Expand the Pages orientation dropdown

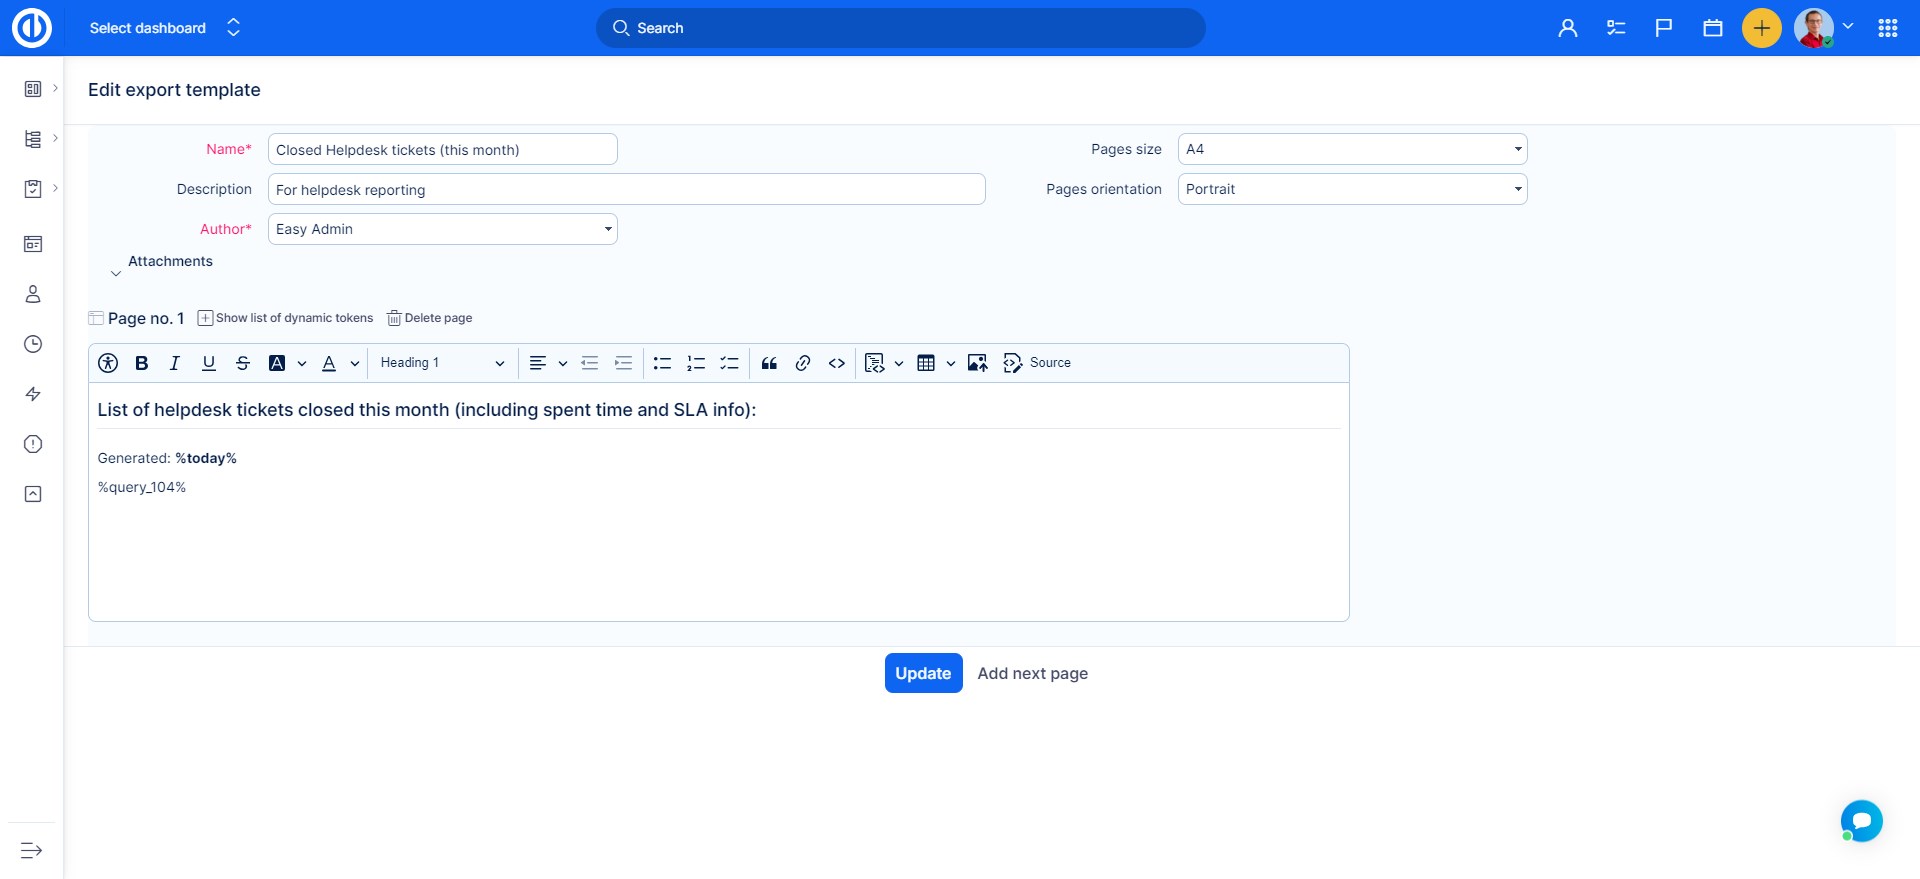tap(1352, 189)
